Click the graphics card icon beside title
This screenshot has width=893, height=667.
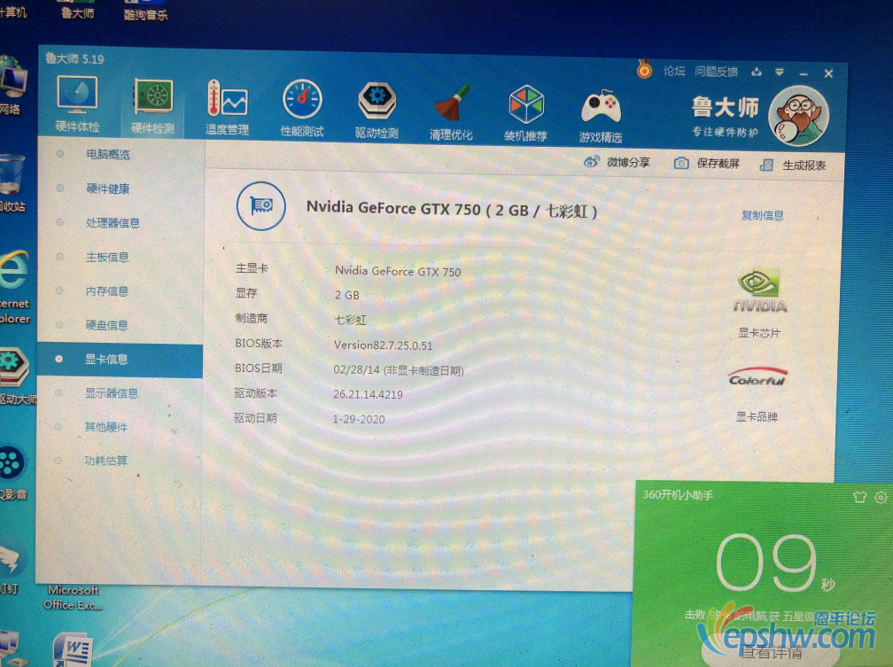[x=261, y=206]
